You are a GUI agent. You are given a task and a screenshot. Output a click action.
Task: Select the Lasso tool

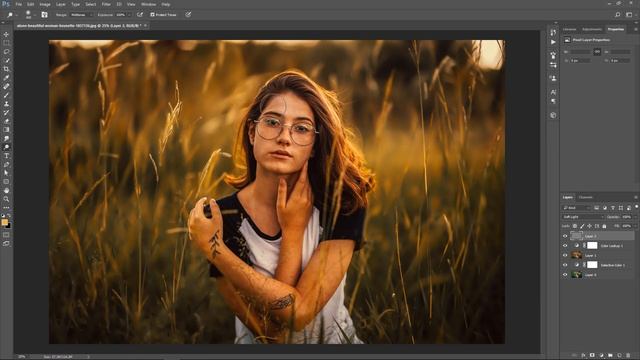(6, 52)
